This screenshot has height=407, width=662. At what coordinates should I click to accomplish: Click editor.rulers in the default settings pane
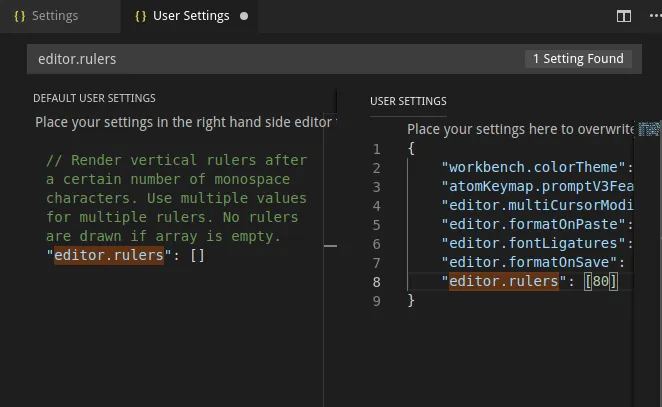coord(108,255)
